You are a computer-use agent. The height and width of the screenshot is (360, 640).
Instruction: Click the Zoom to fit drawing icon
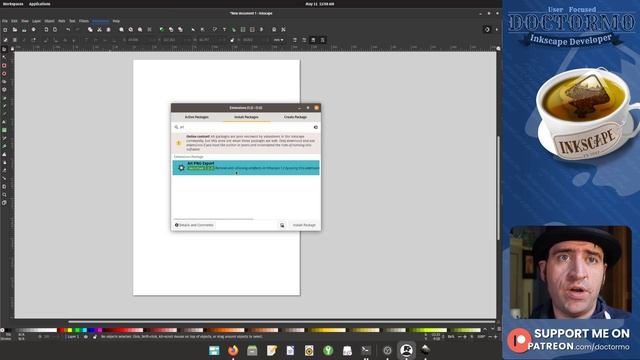pyautogui.click(x=131, y=30)
